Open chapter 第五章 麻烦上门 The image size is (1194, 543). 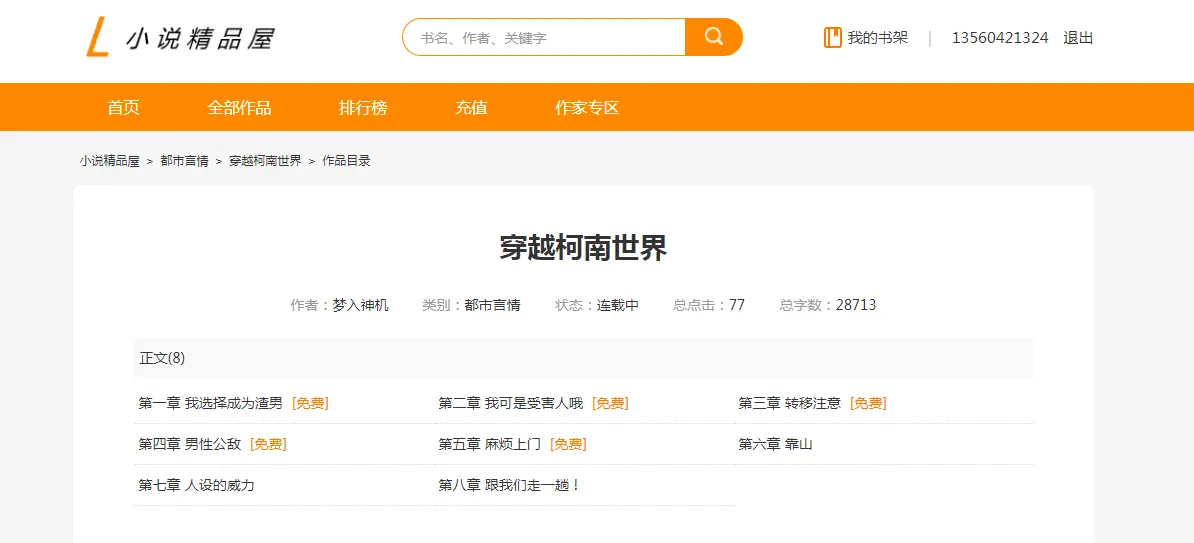(489, 444)
